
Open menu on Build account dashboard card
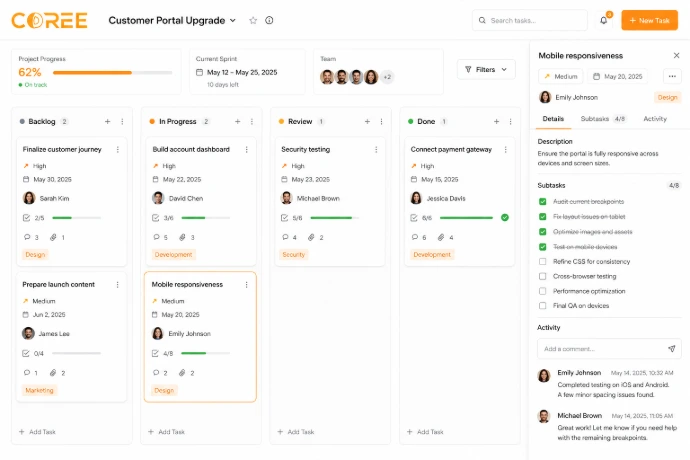pos(246,150)
